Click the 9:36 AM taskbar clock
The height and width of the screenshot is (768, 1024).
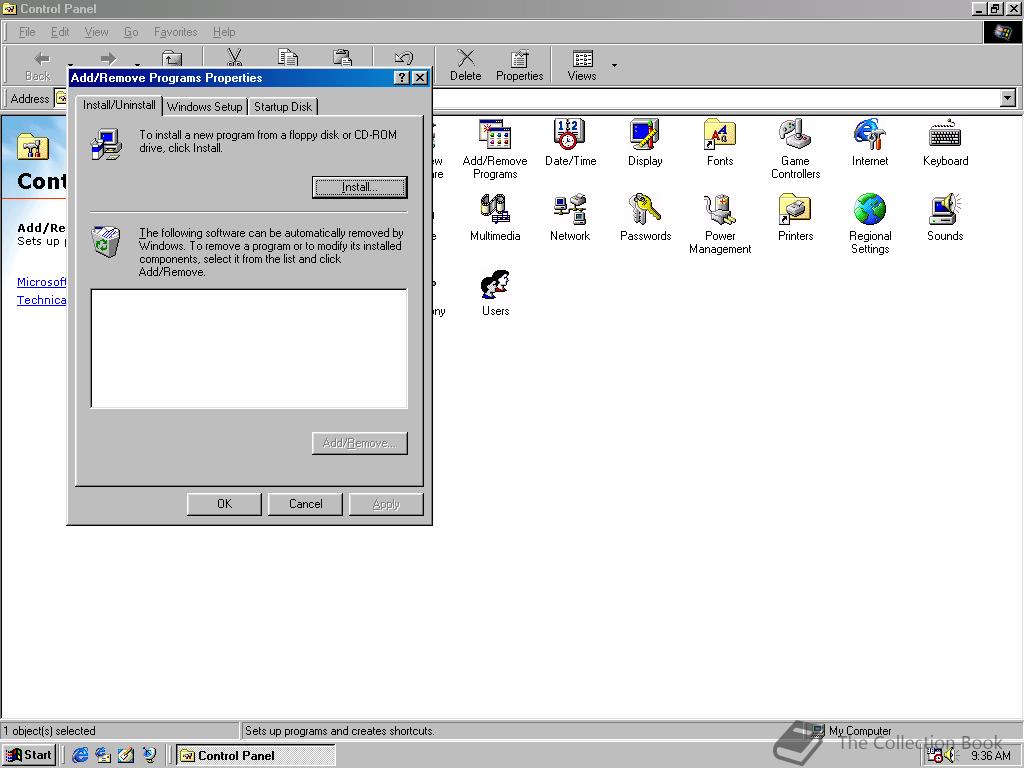pyautogui.click(x=990, y=756)
